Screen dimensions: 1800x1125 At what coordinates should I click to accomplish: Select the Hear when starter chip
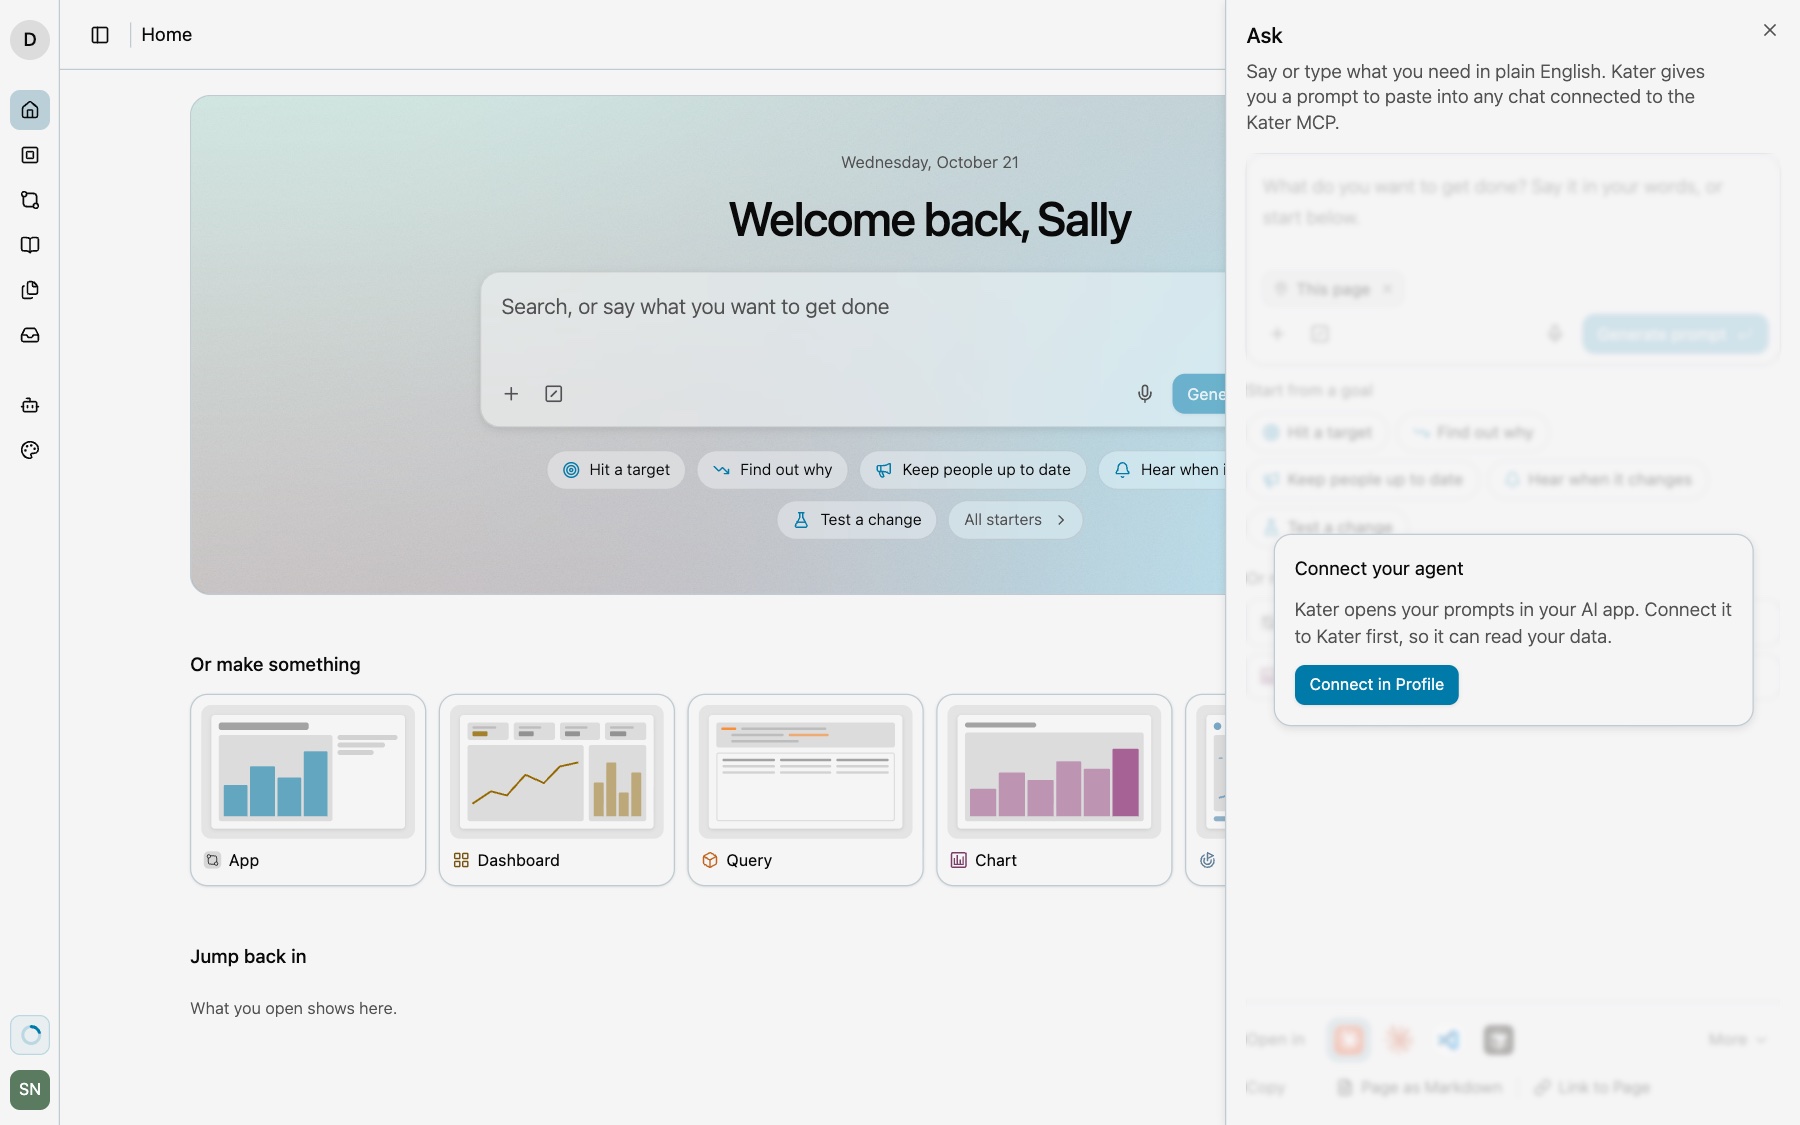(1163, 470)
